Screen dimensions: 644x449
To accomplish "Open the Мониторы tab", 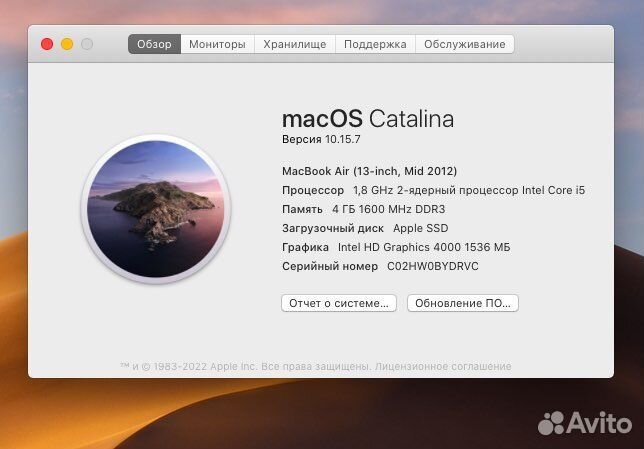I will [217, 44].
